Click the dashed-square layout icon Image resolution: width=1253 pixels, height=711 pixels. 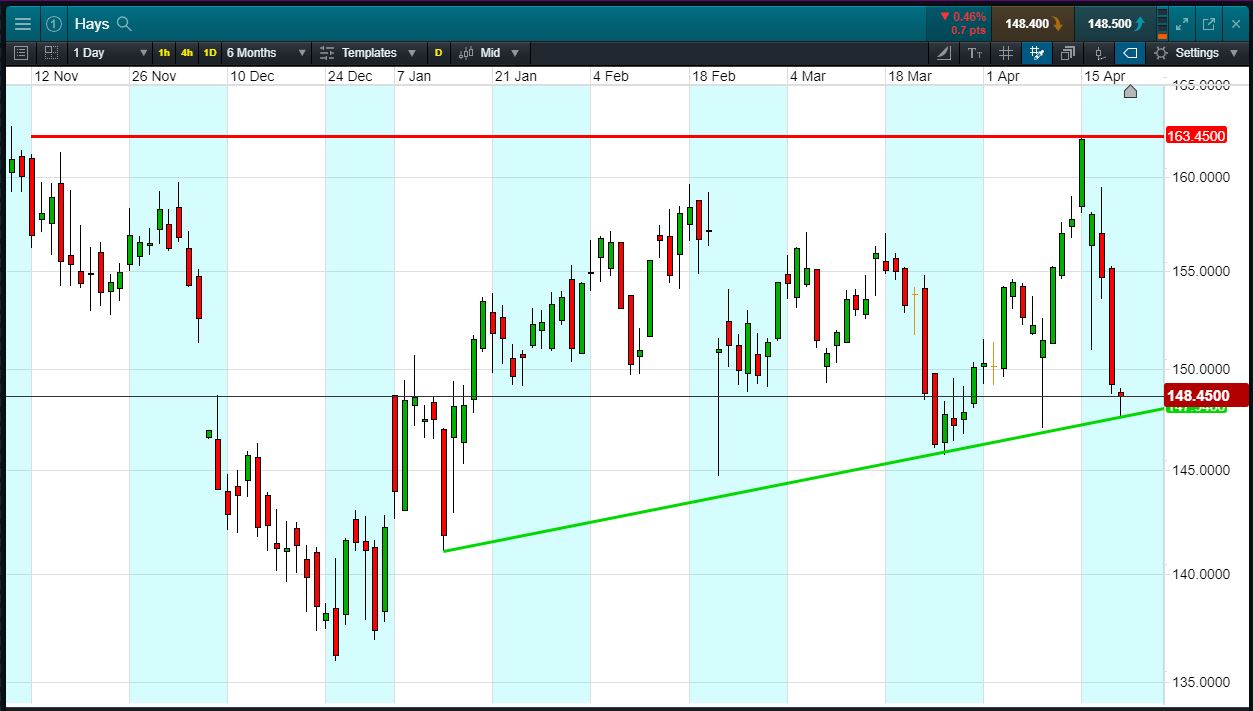[50, 52]
